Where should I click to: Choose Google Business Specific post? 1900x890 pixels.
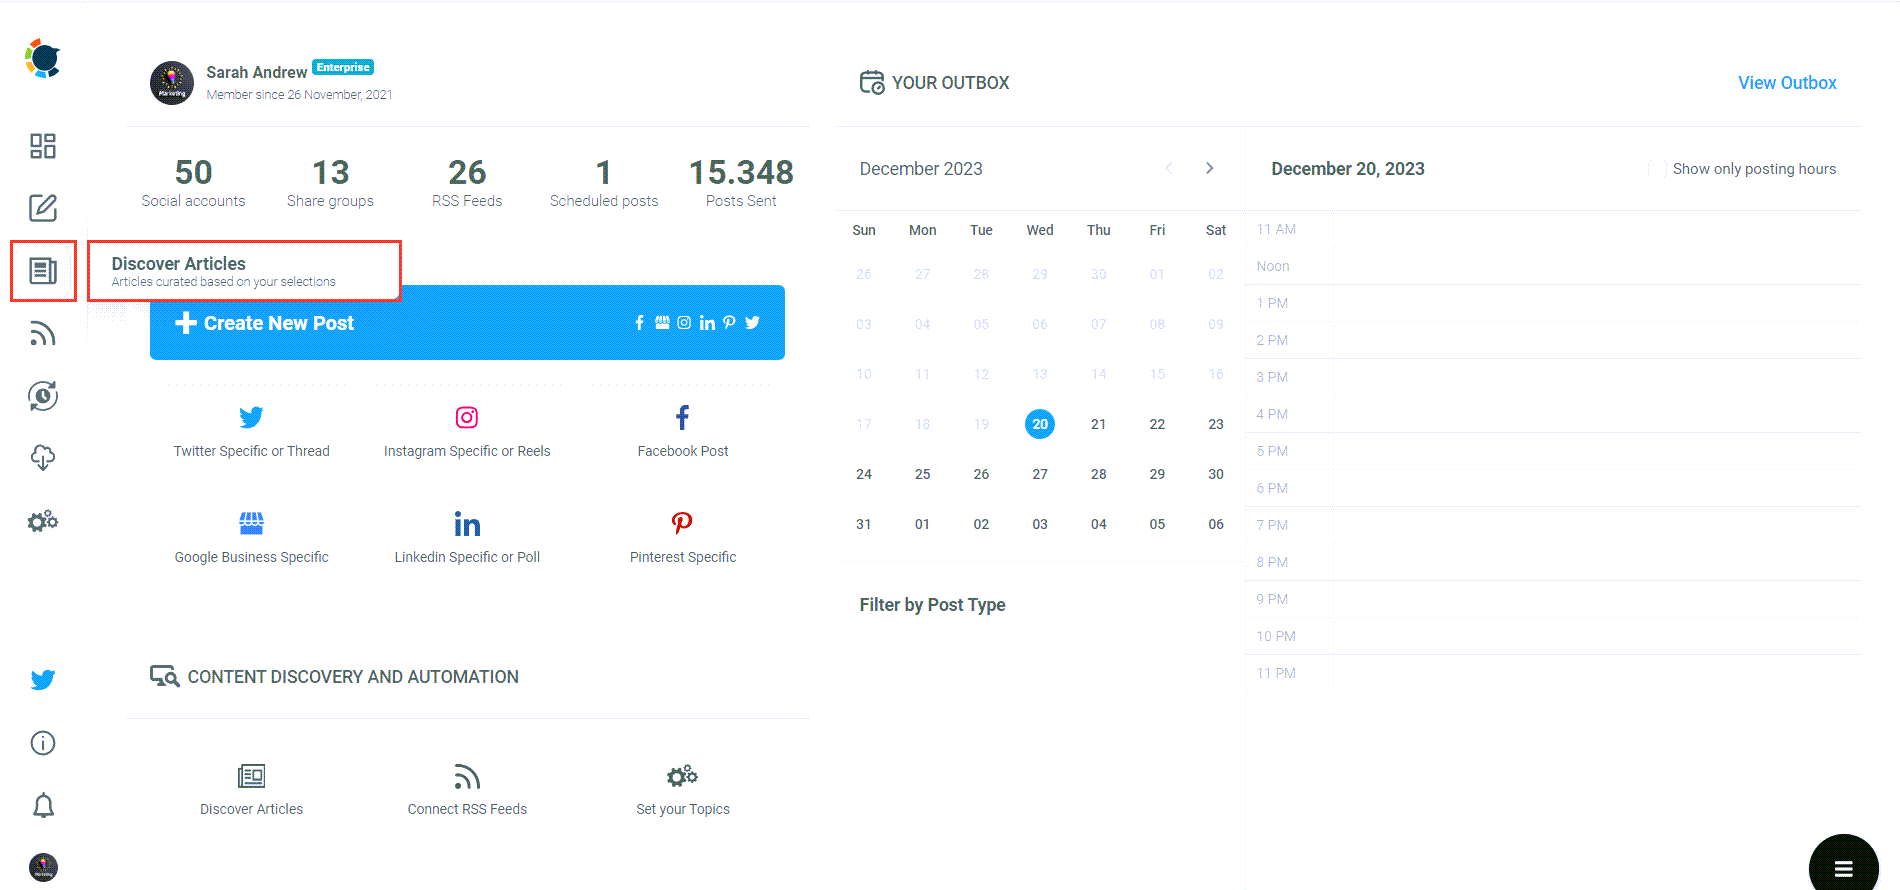[x=251, y=537]
